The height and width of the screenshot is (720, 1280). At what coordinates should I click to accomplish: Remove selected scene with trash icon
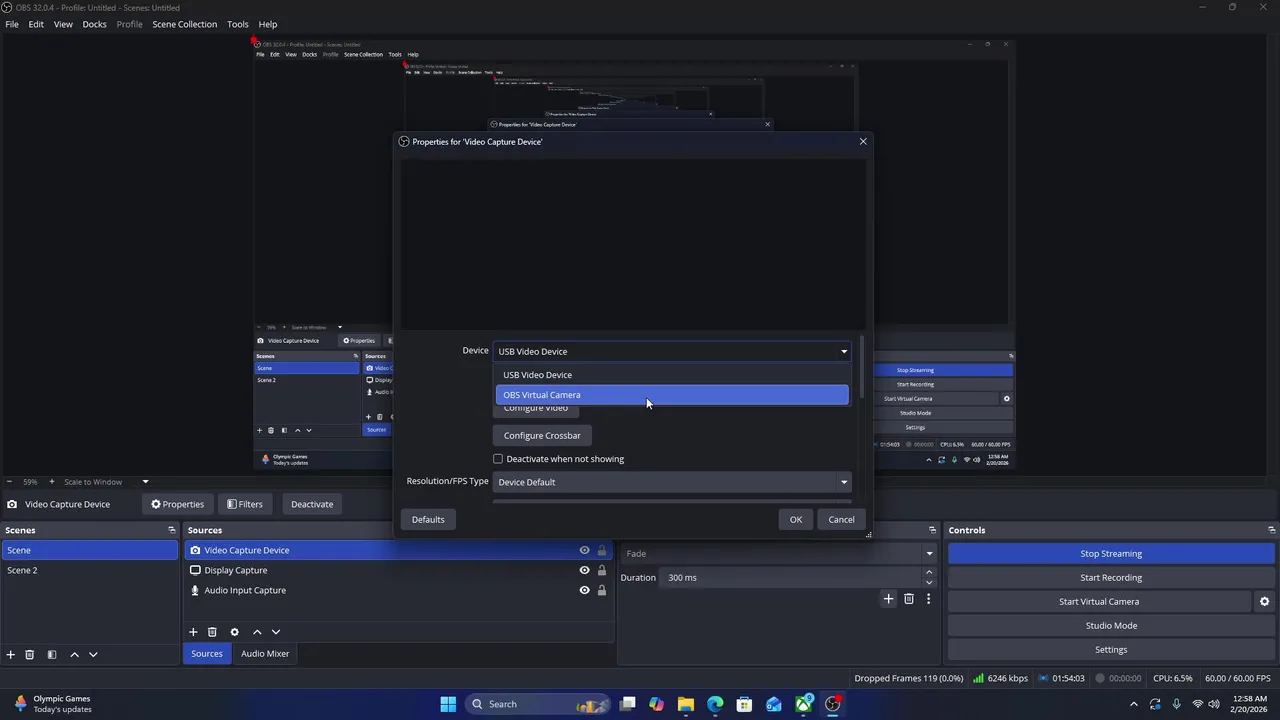(x=30, y=654)
